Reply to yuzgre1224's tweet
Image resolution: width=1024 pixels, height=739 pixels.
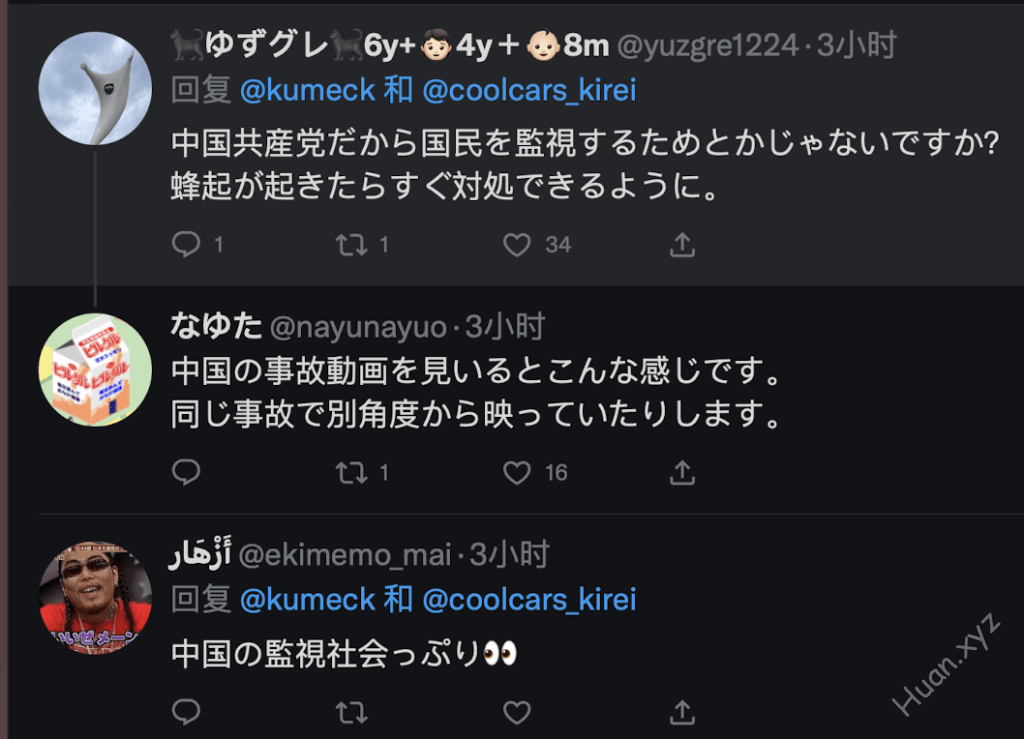pos(186,244)
